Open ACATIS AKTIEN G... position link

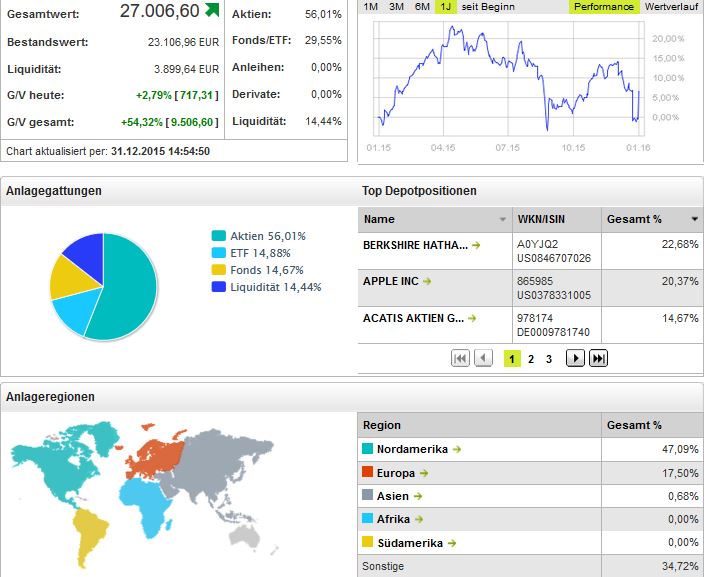[x=413, y=318]
